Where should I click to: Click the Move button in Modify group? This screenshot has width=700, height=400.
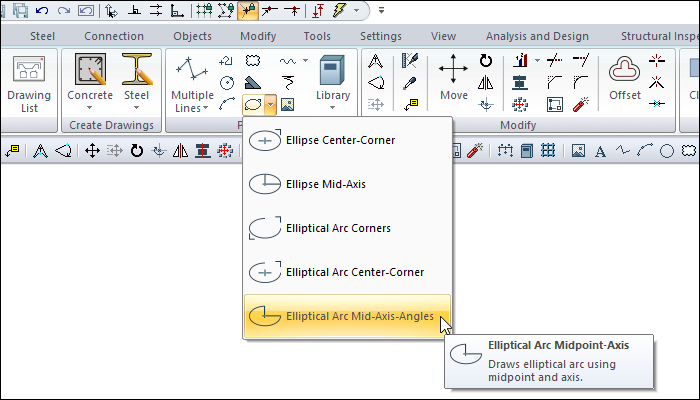[454, 77]
